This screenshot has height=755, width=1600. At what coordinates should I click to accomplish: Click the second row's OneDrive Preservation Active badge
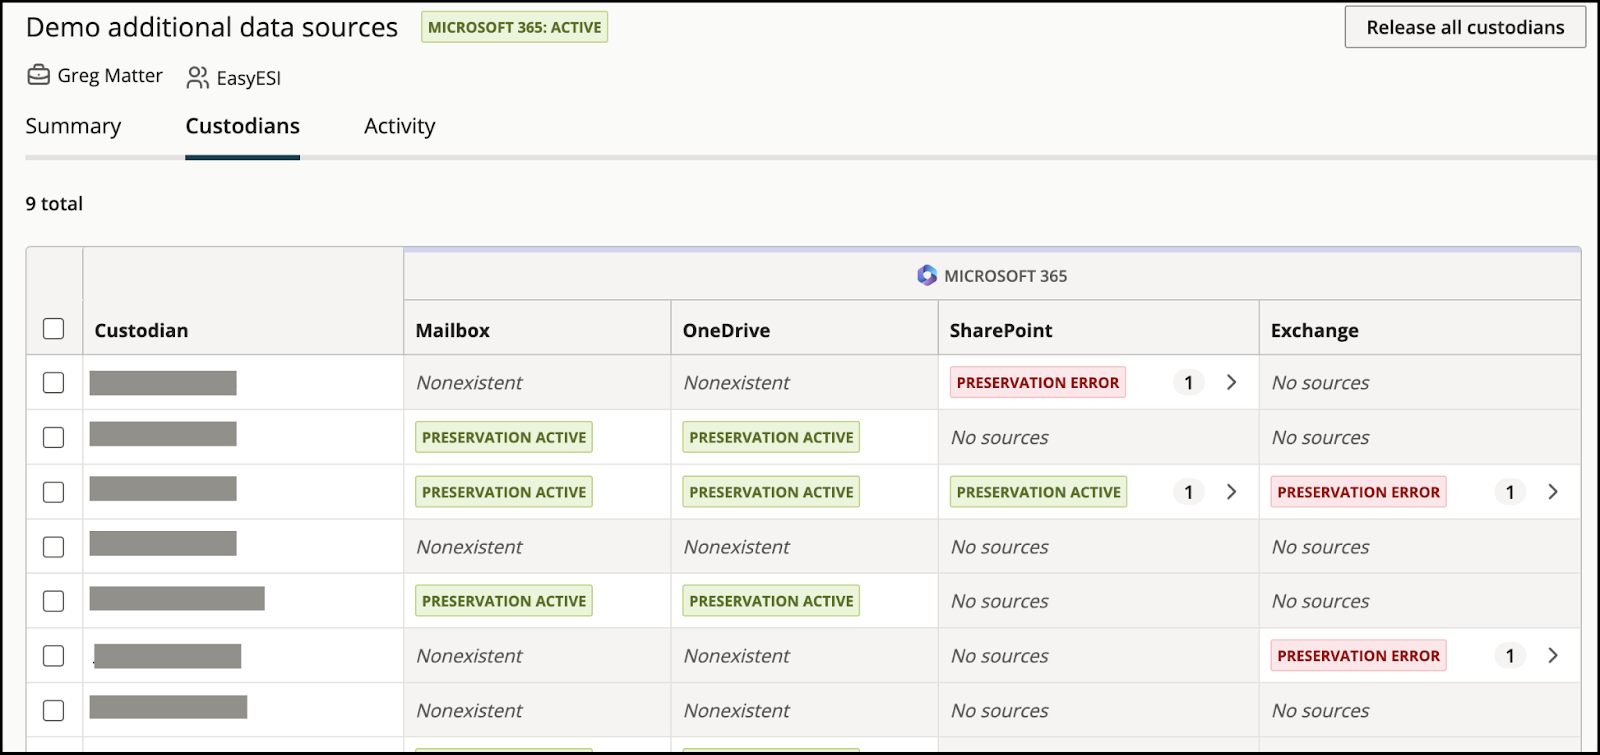[x=771, y=437]
